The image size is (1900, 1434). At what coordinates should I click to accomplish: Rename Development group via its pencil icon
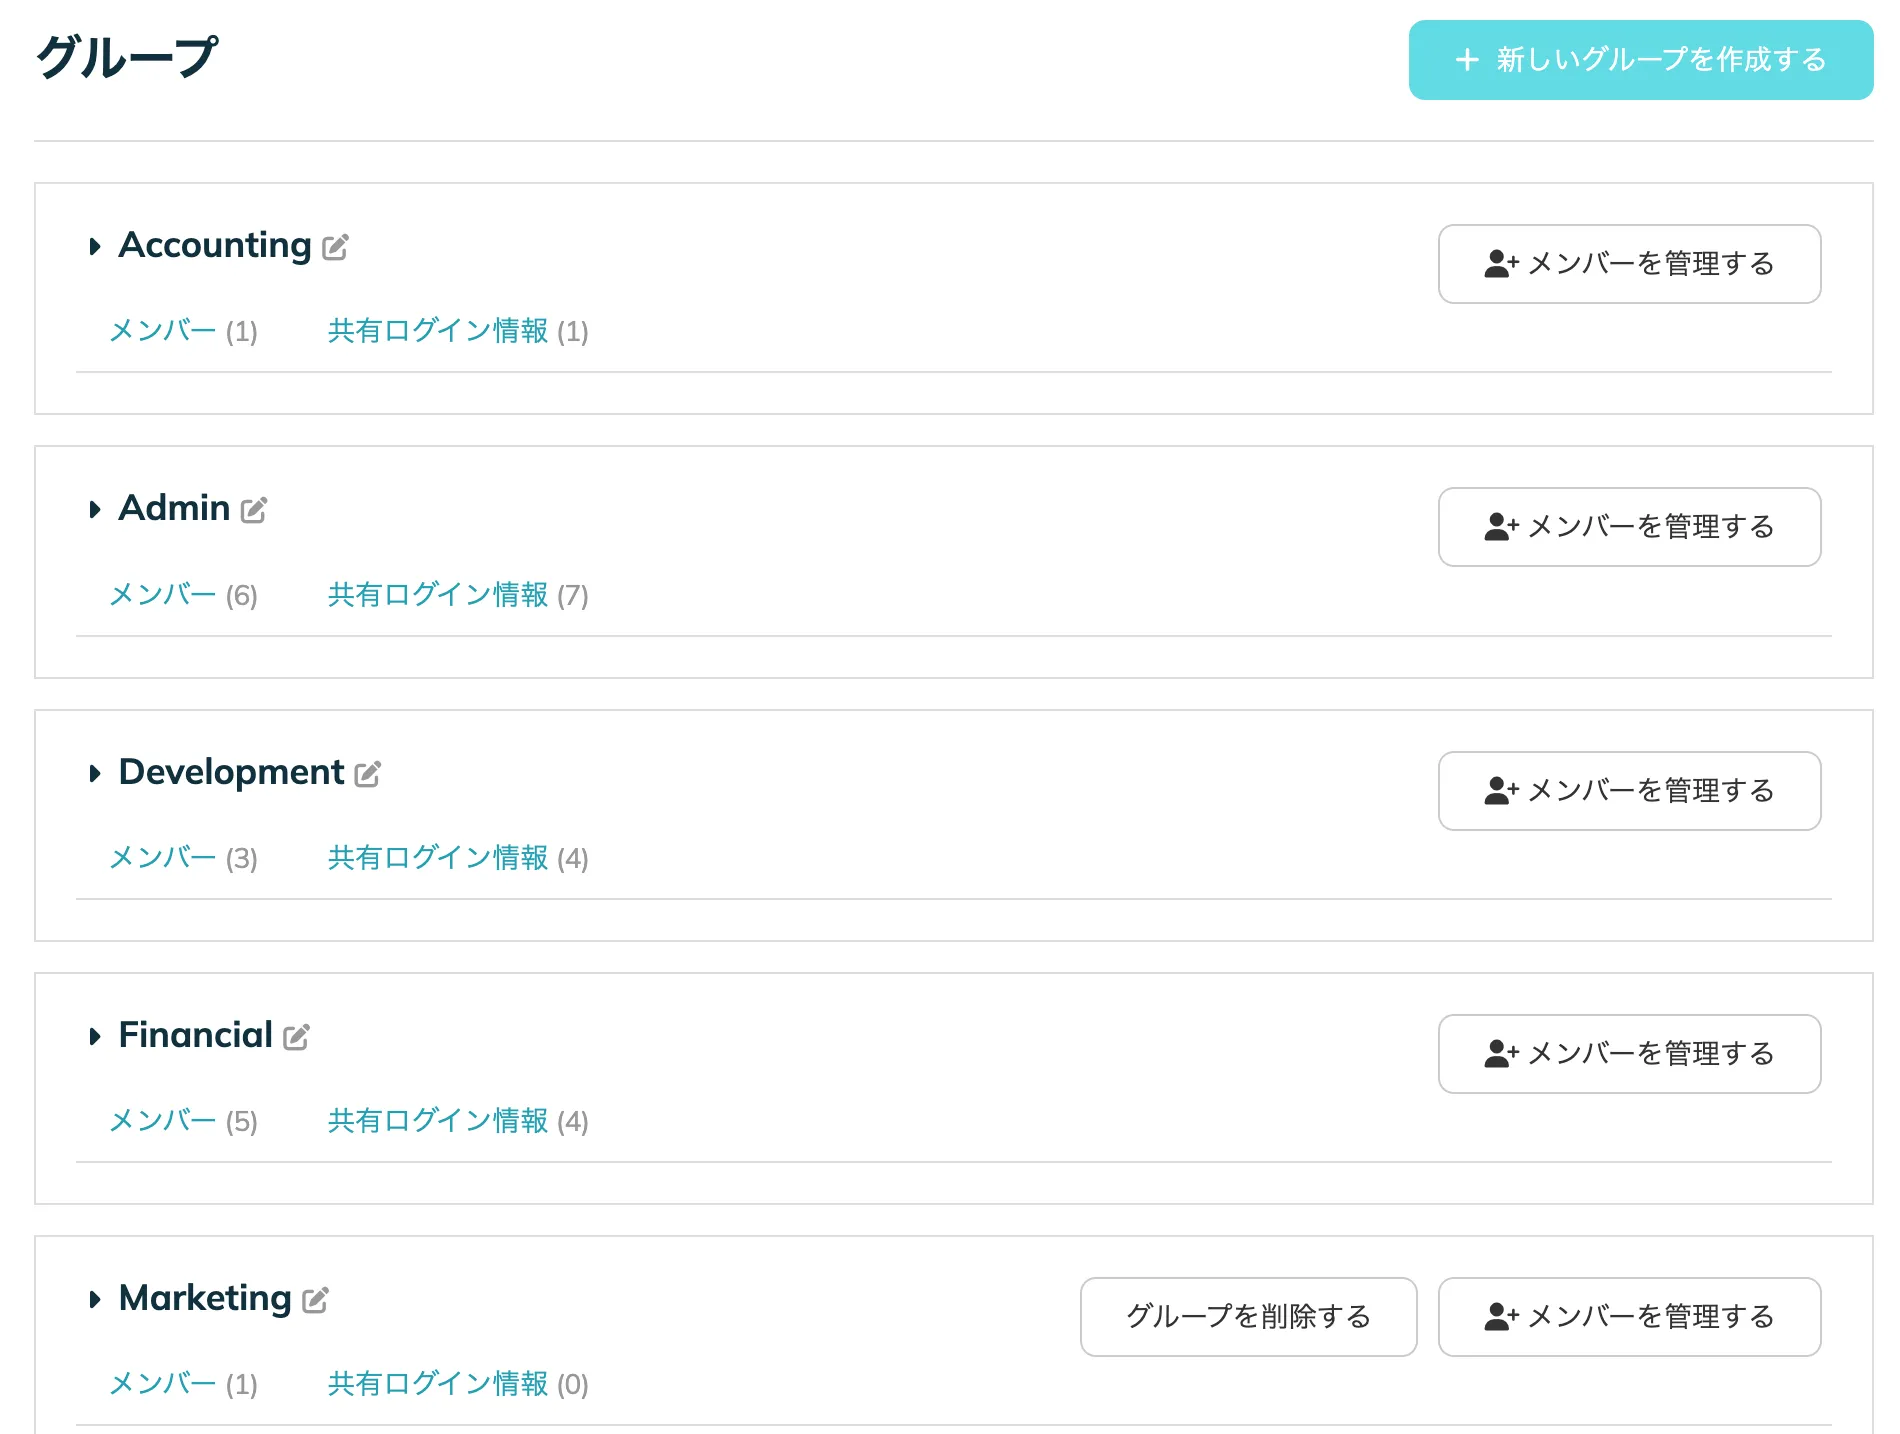pos(367,774)
